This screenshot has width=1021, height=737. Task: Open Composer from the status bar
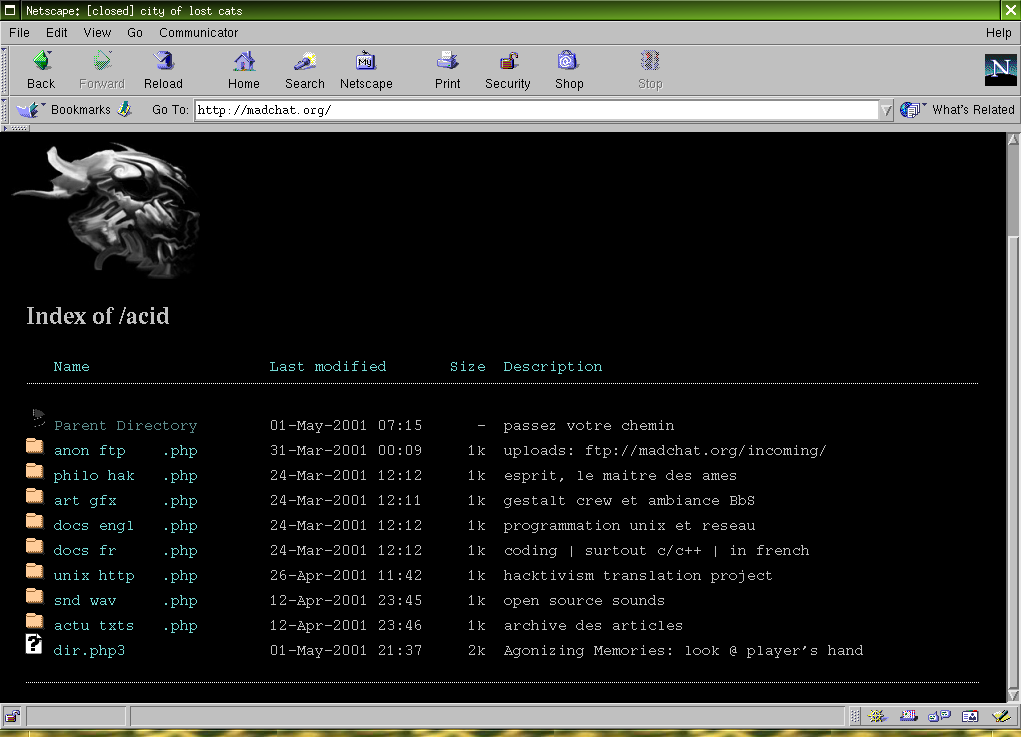[x=999, y=716]
